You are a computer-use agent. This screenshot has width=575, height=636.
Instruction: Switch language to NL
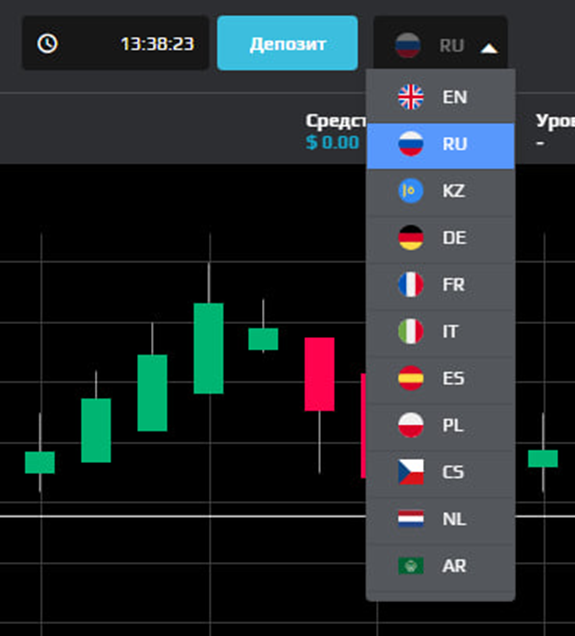440,519
